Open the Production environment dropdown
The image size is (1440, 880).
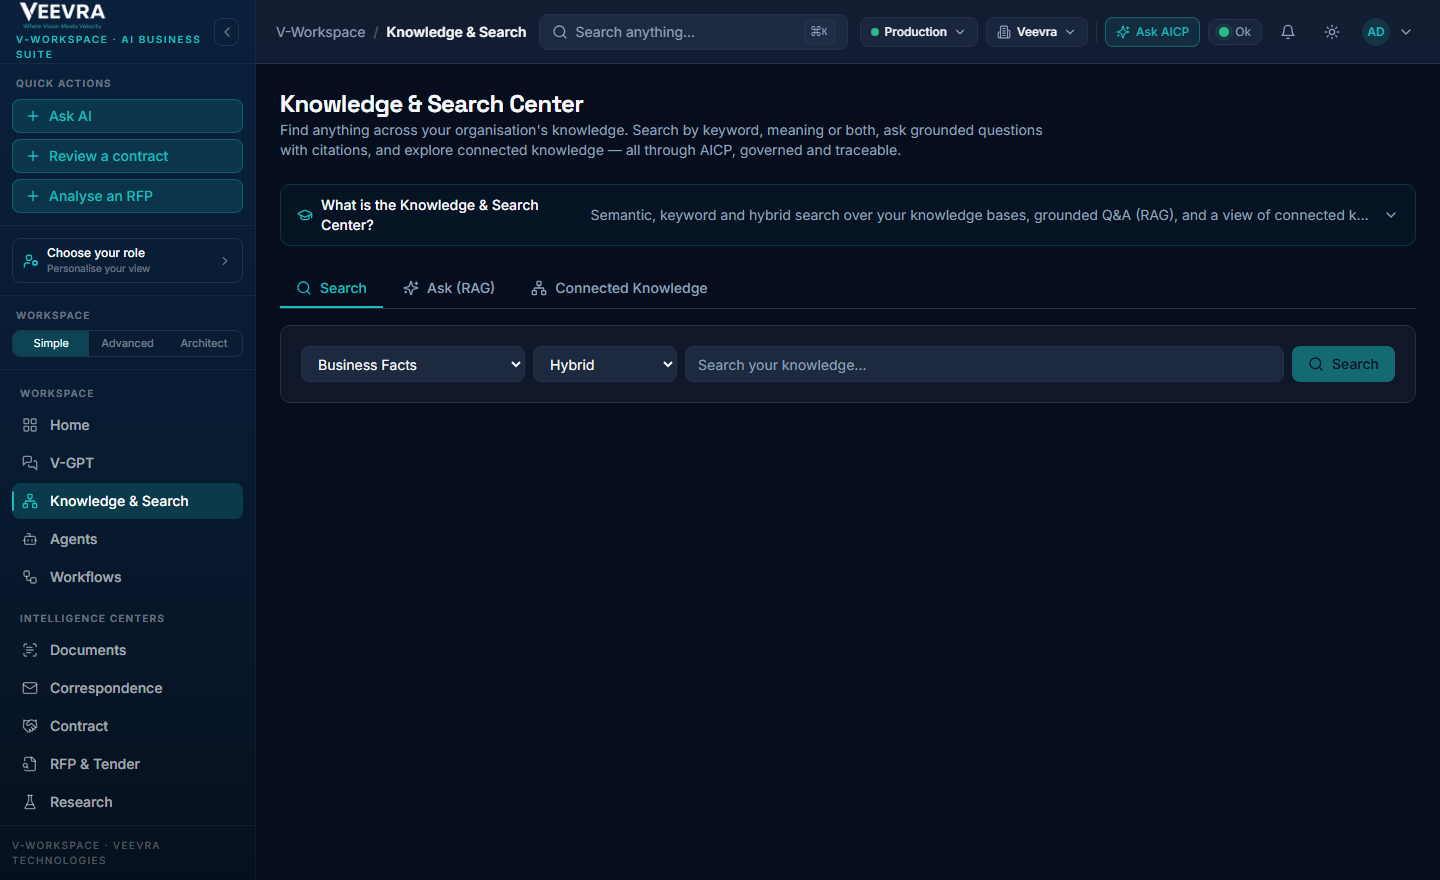[918, 32]
